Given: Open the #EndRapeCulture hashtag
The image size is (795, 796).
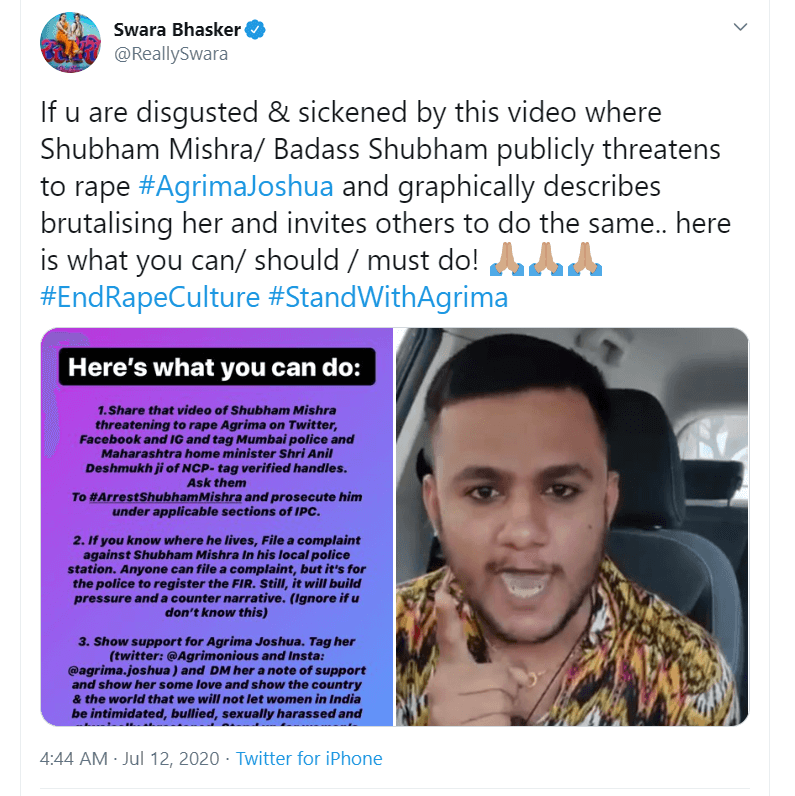Looking at the screenshot, I should pyautogui.click(x=150, y=297).
